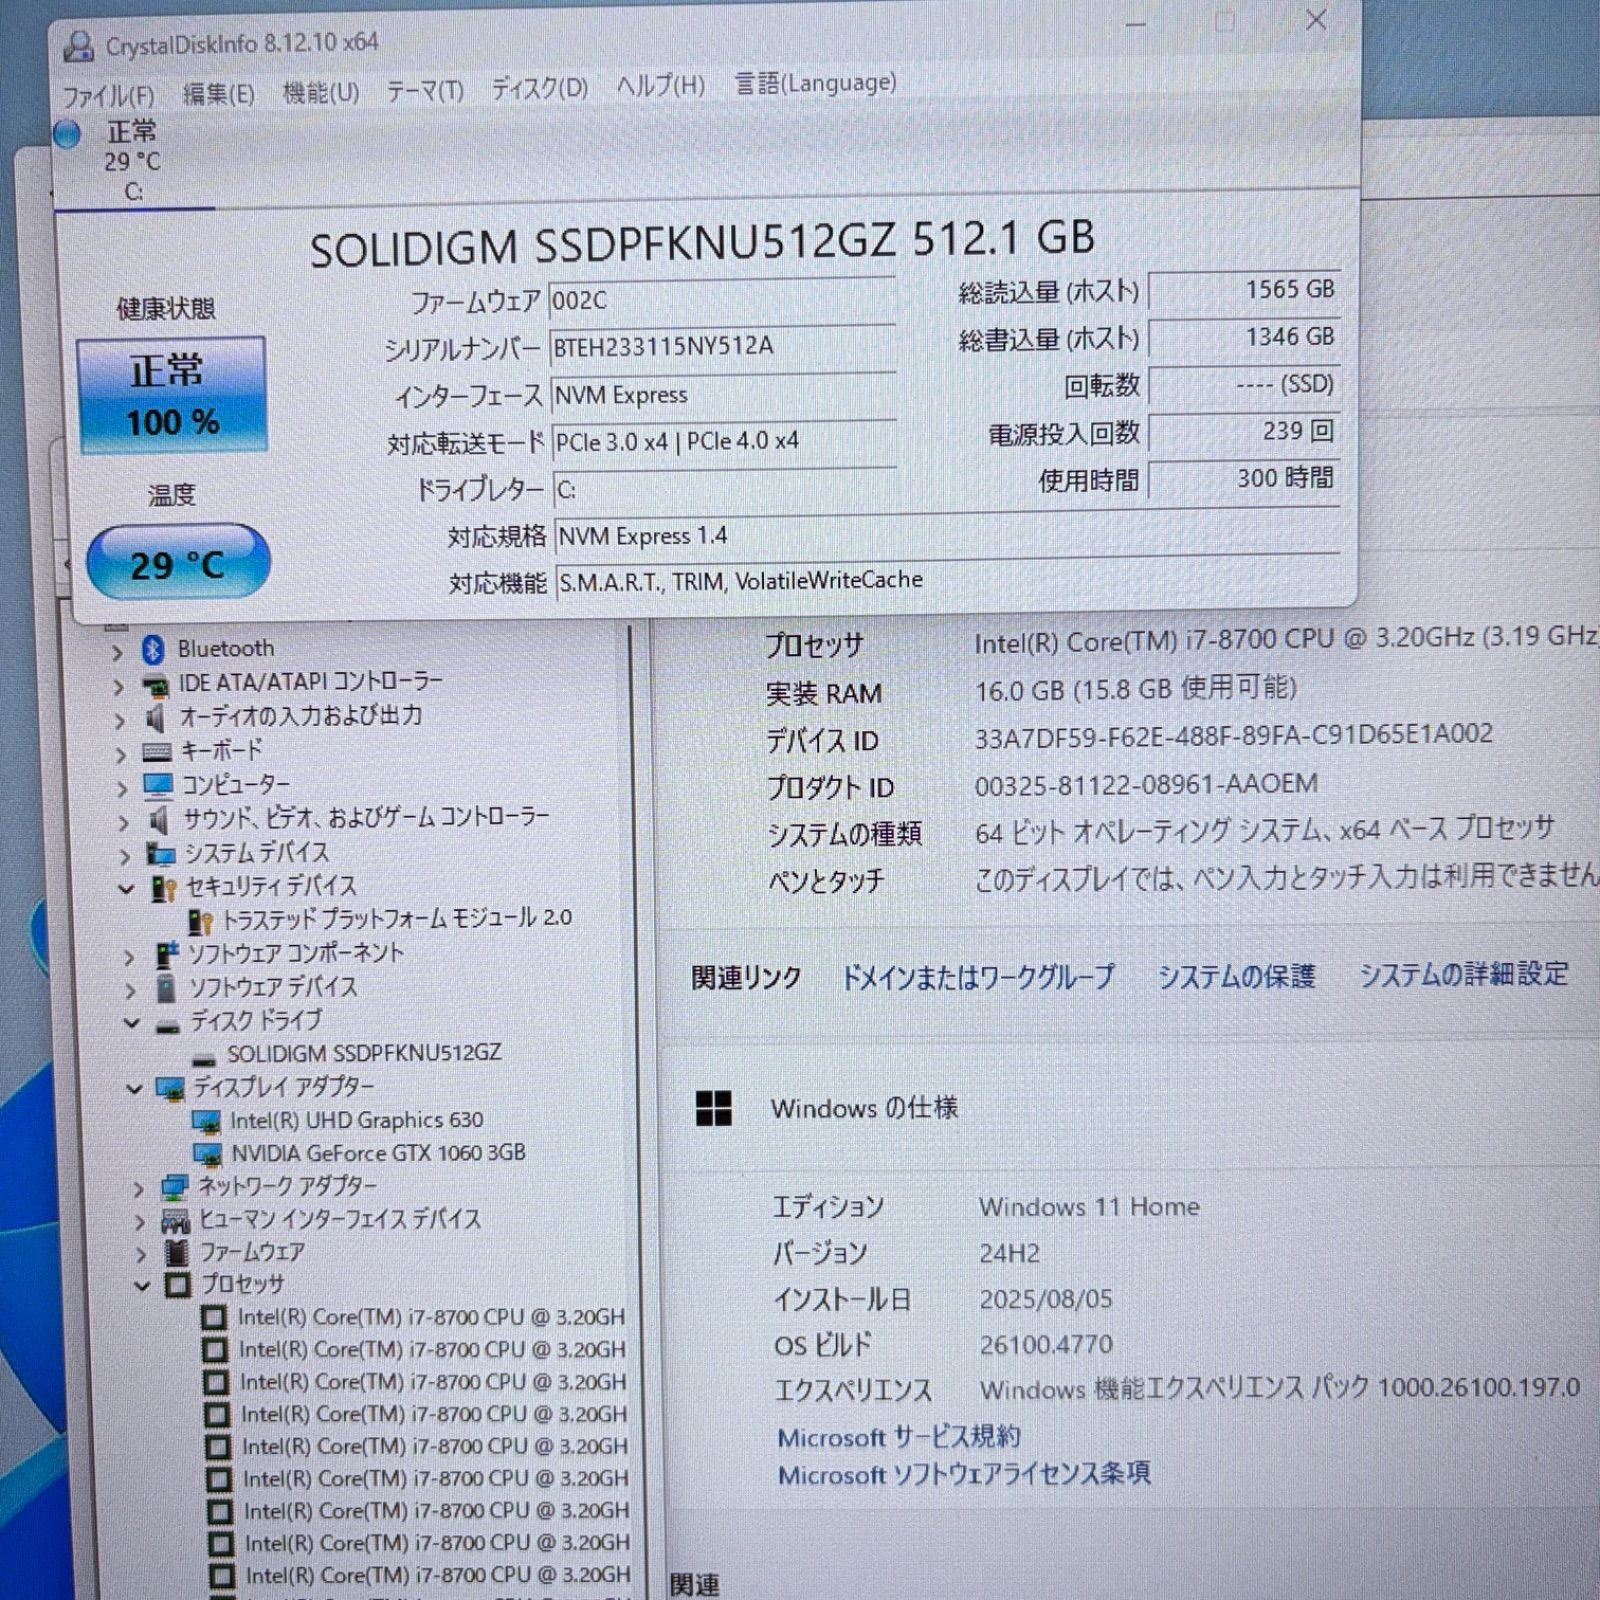Image resolution: width=1600 pixels, height=1600 pixels.
Task: Select NVIDIA GeForce GTX 1060 3GB
Action: point(379,1153)
